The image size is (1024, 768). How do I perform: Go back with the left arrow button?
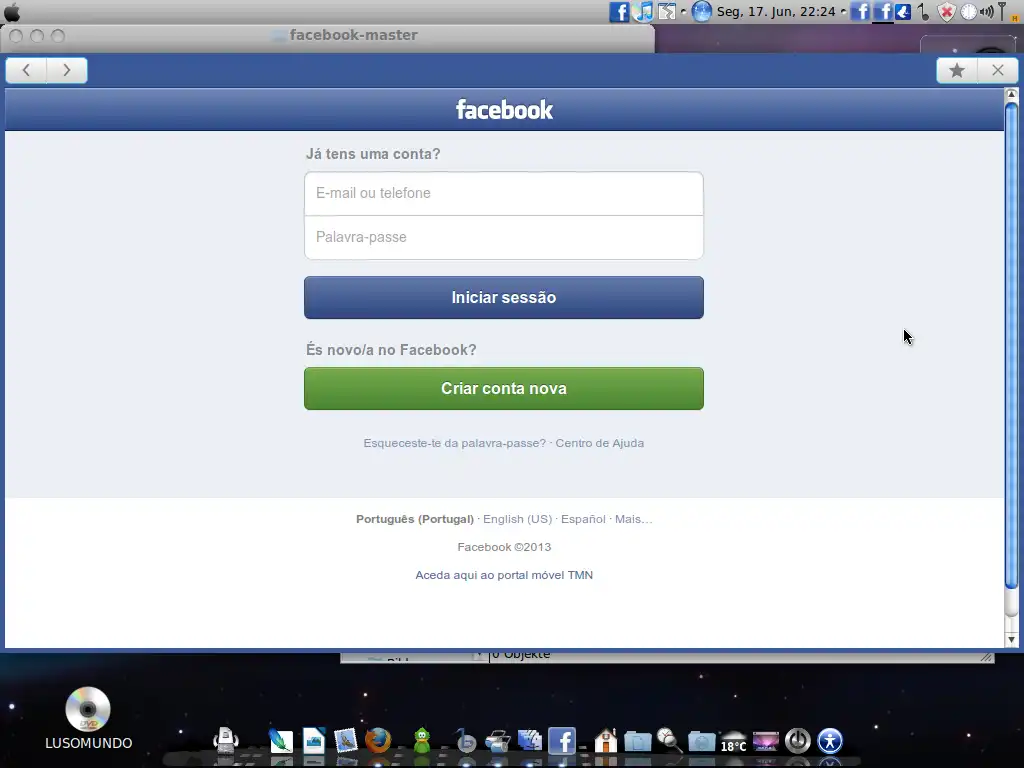tap(26, 70)
